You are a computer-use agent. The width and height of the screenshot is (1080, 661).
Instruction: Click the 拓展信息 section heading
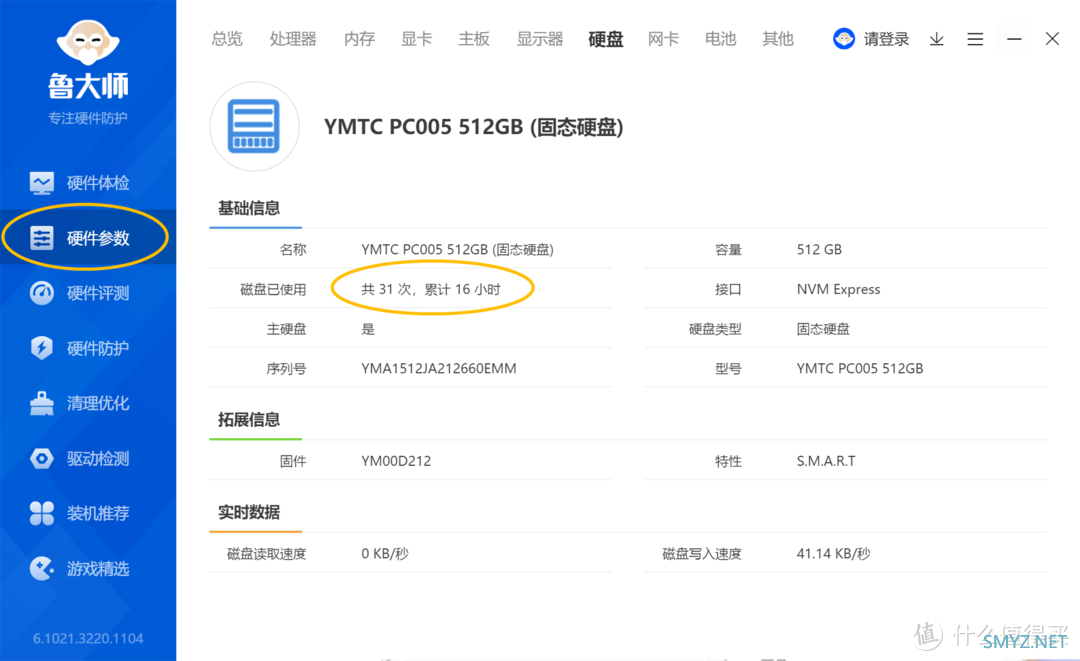(249, 419)
